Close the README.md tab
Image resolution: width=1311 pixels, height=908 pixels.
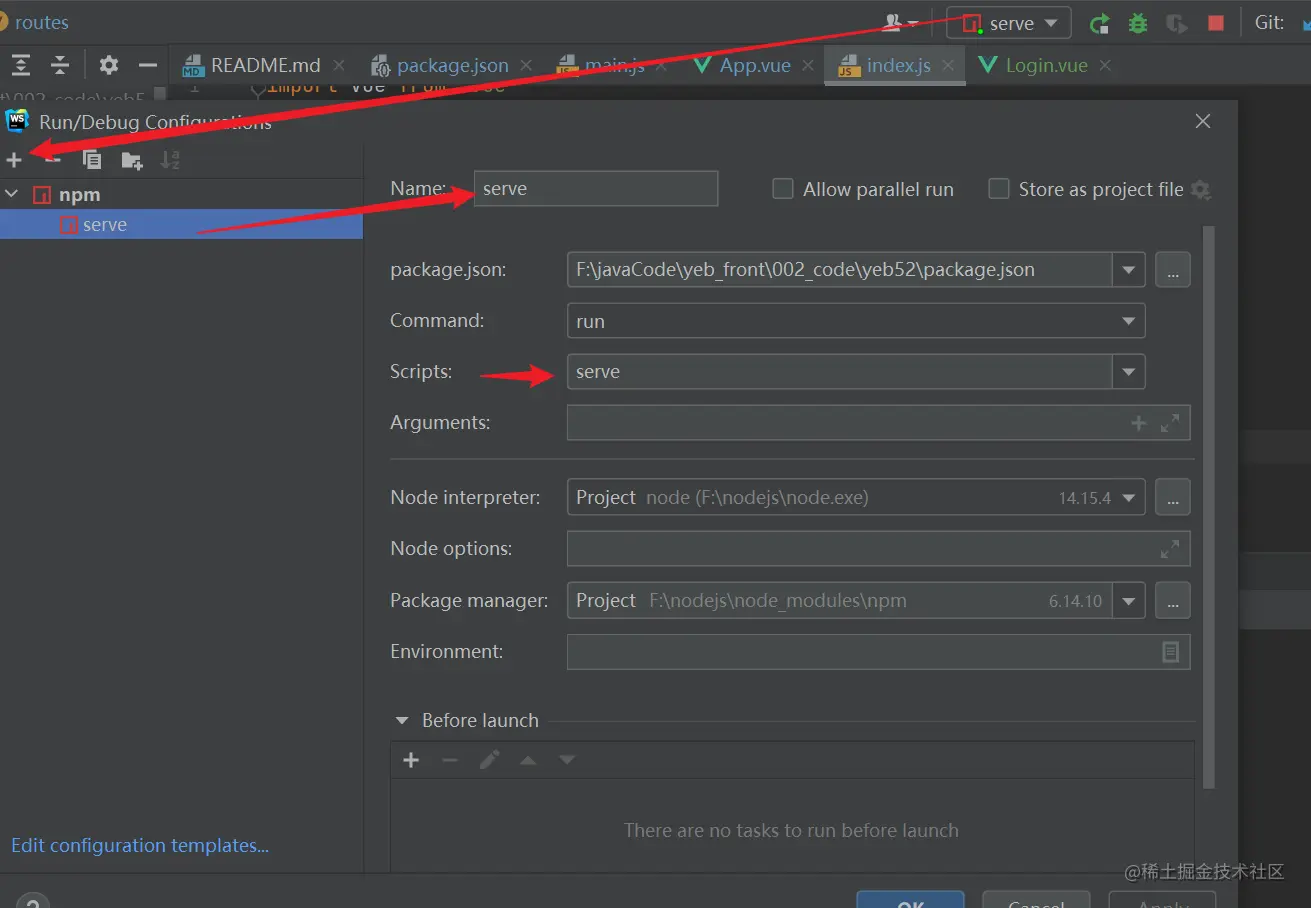tap(339, 65)
